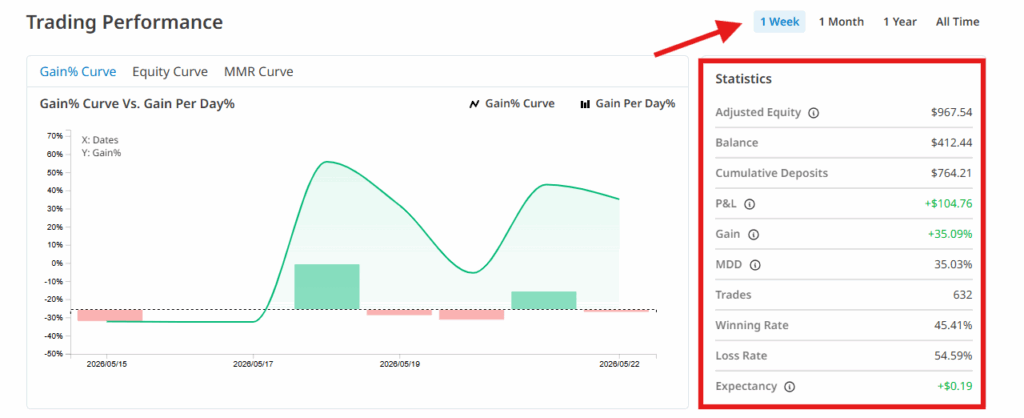The height and width of the screenshot is (418, 1024).
Task: Click the Gain% curve peak near 55%
Action: (327, 162)
